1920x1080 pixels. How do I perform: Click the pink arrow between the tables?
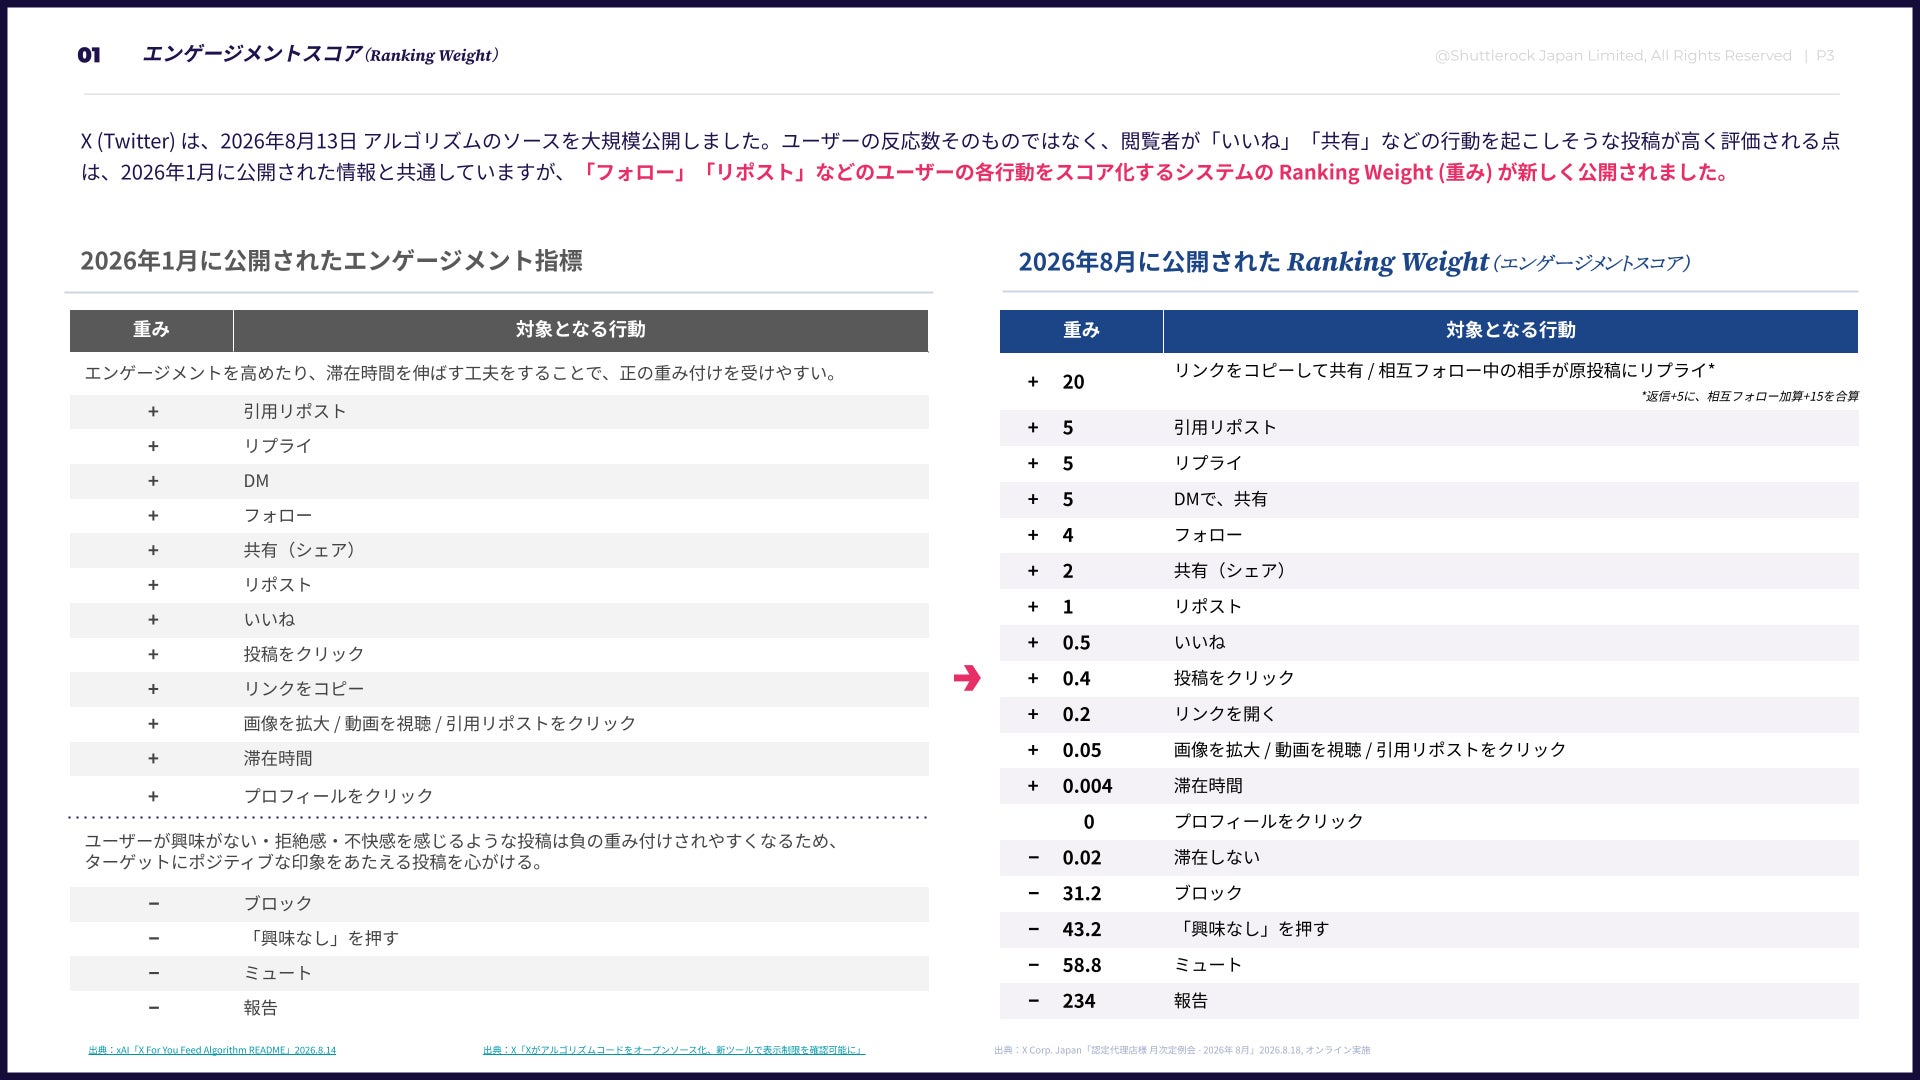967,678
